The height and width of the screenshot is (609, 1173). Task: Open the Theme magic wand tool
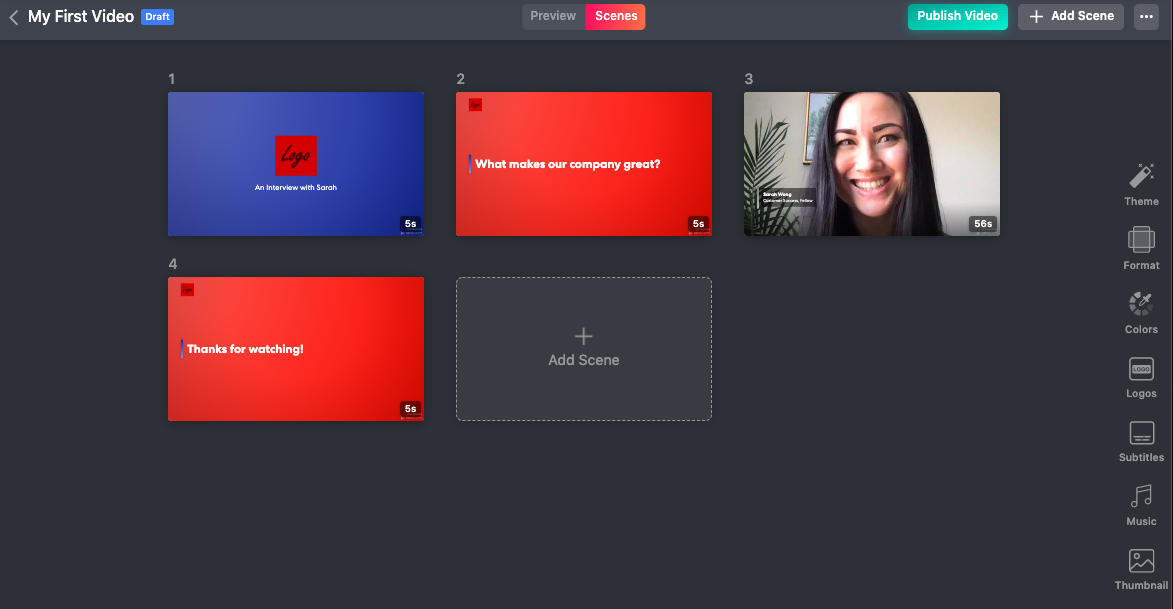point(1141,185)
